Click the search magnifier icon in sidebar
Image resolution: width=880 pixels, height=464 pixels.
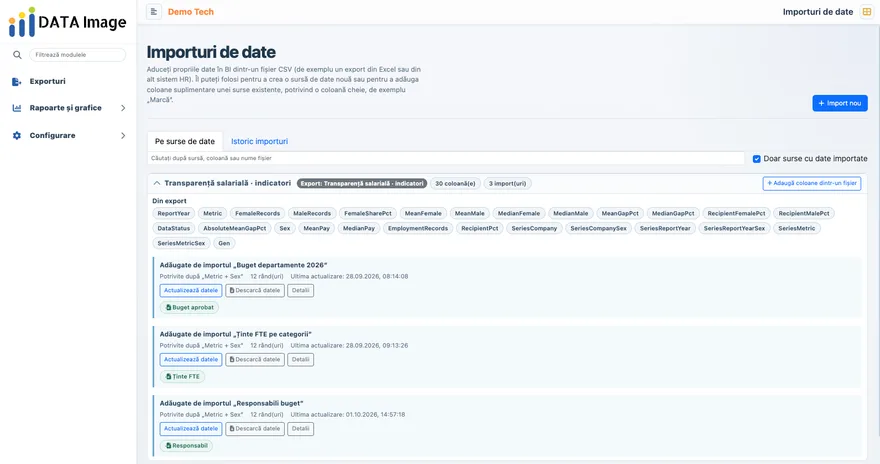(17, 55)
